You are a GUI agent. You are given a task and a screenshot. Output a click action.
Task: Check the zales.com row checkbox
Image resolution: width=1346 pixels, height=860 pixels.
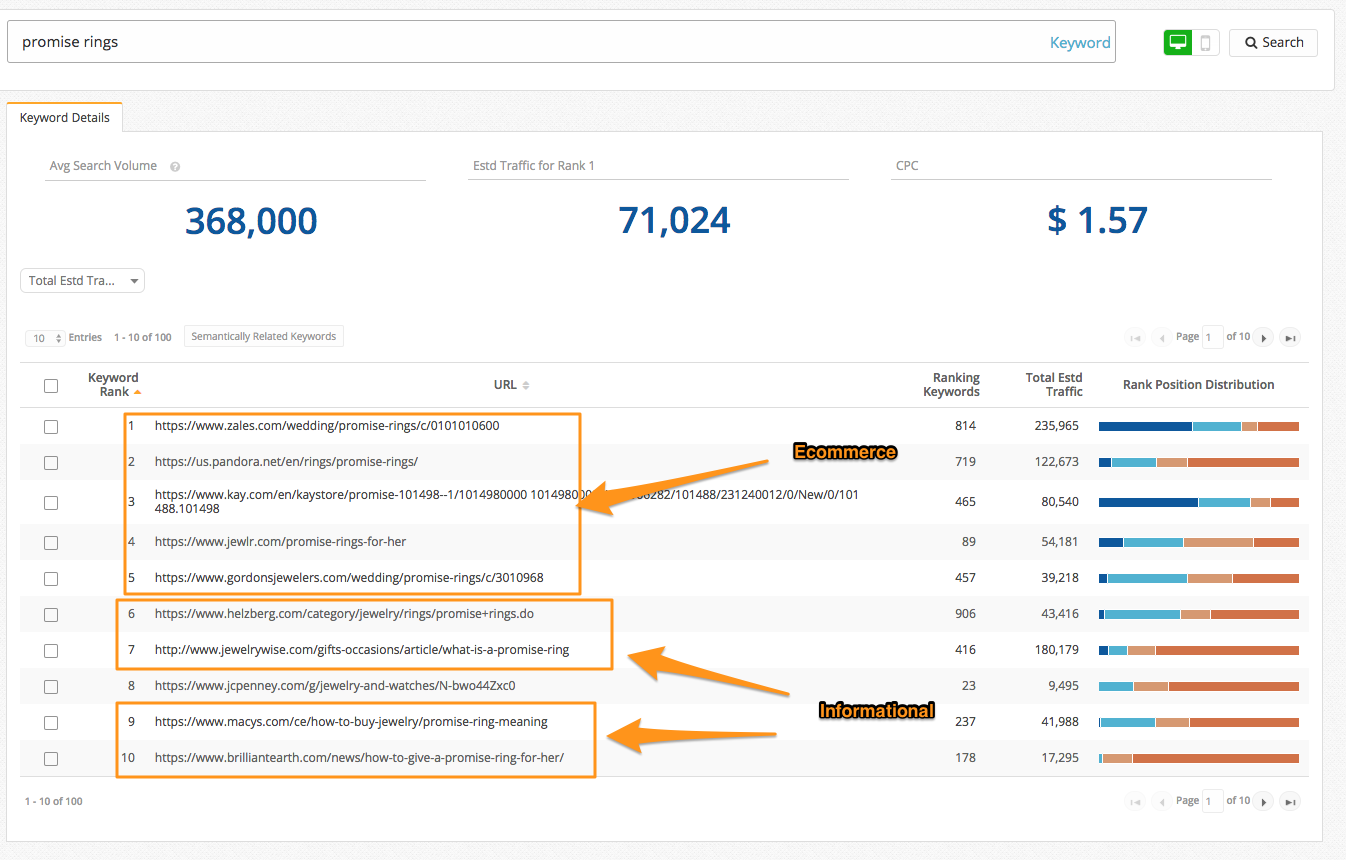point(51,427)
